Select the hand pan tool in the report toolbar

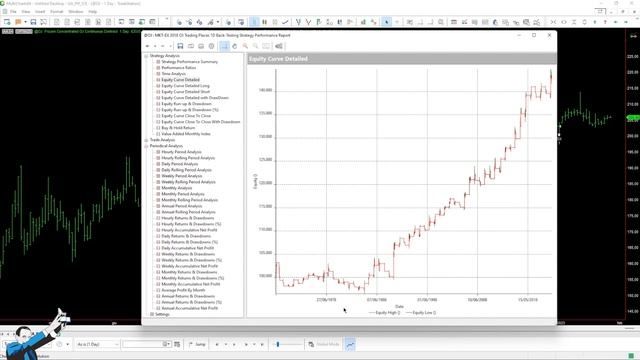click(234, 46)
